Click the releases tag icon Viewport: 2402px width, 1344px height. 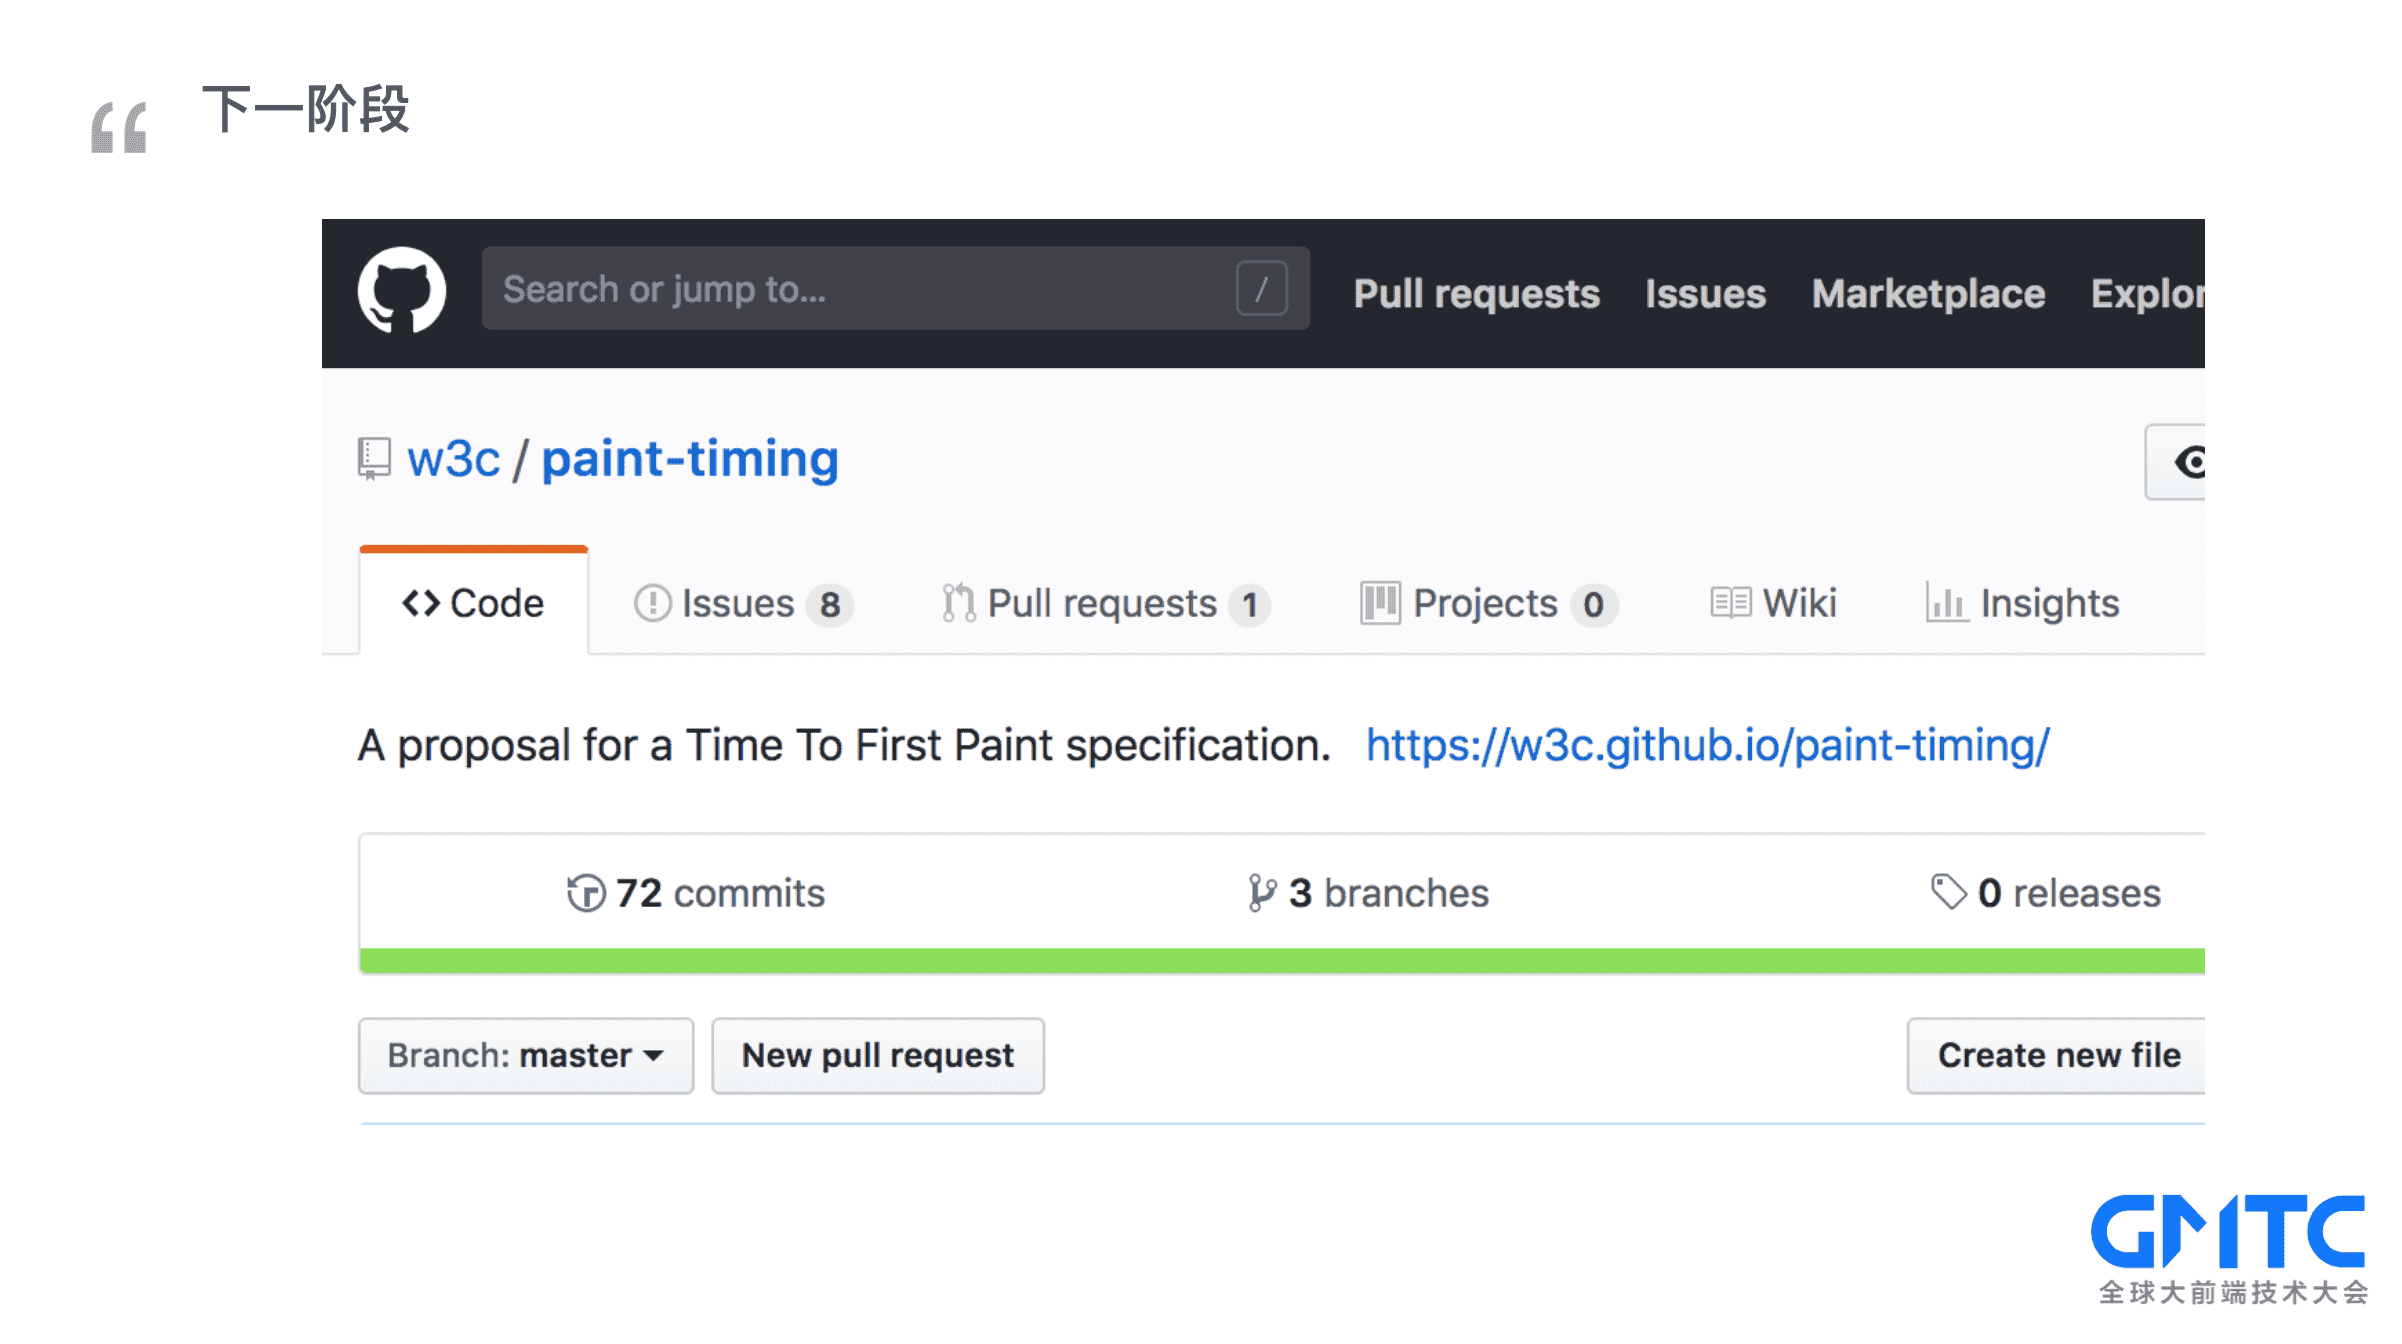point(1948,891)
